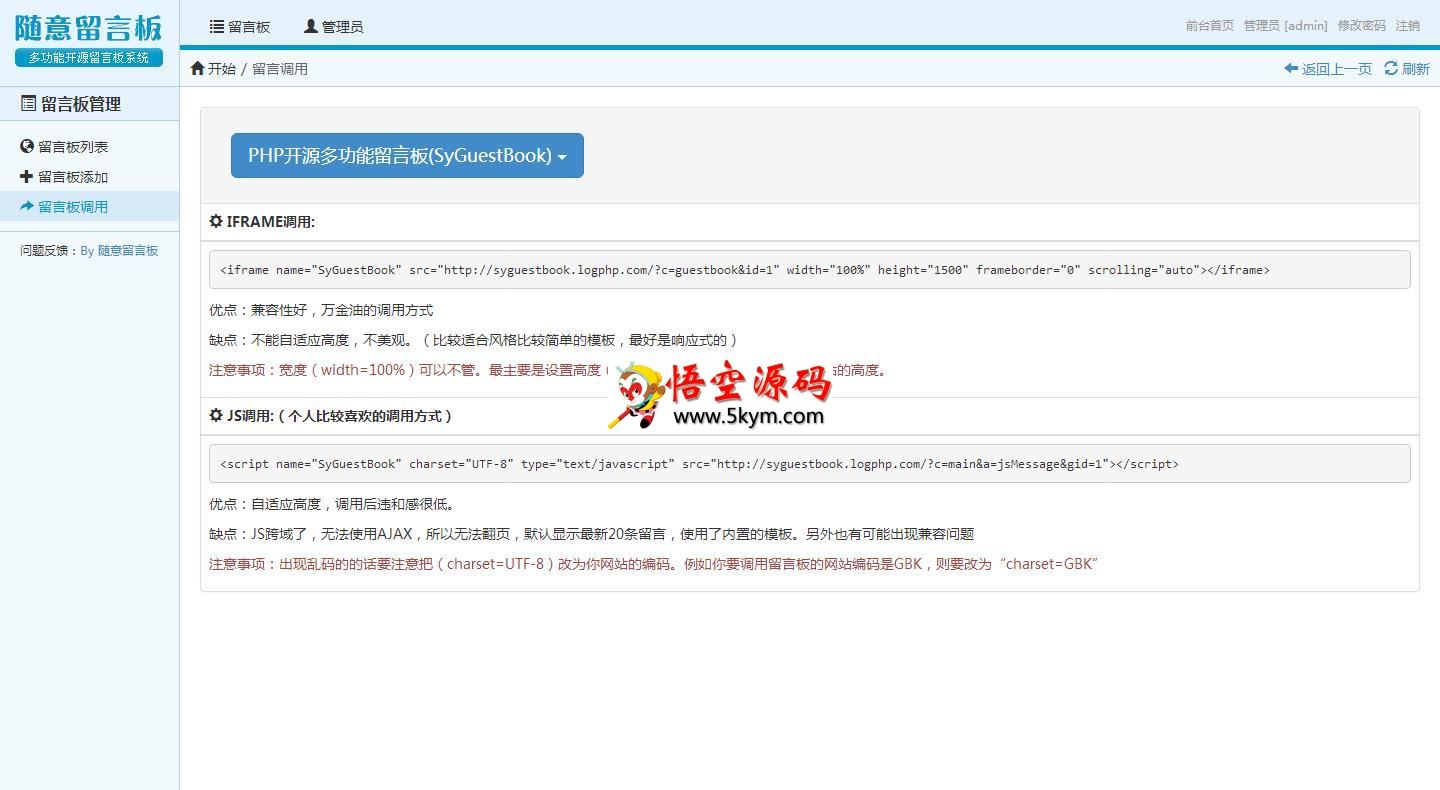Click the 优点：兼容性好 text line
1440x790 pixels.
coord(321,311)
